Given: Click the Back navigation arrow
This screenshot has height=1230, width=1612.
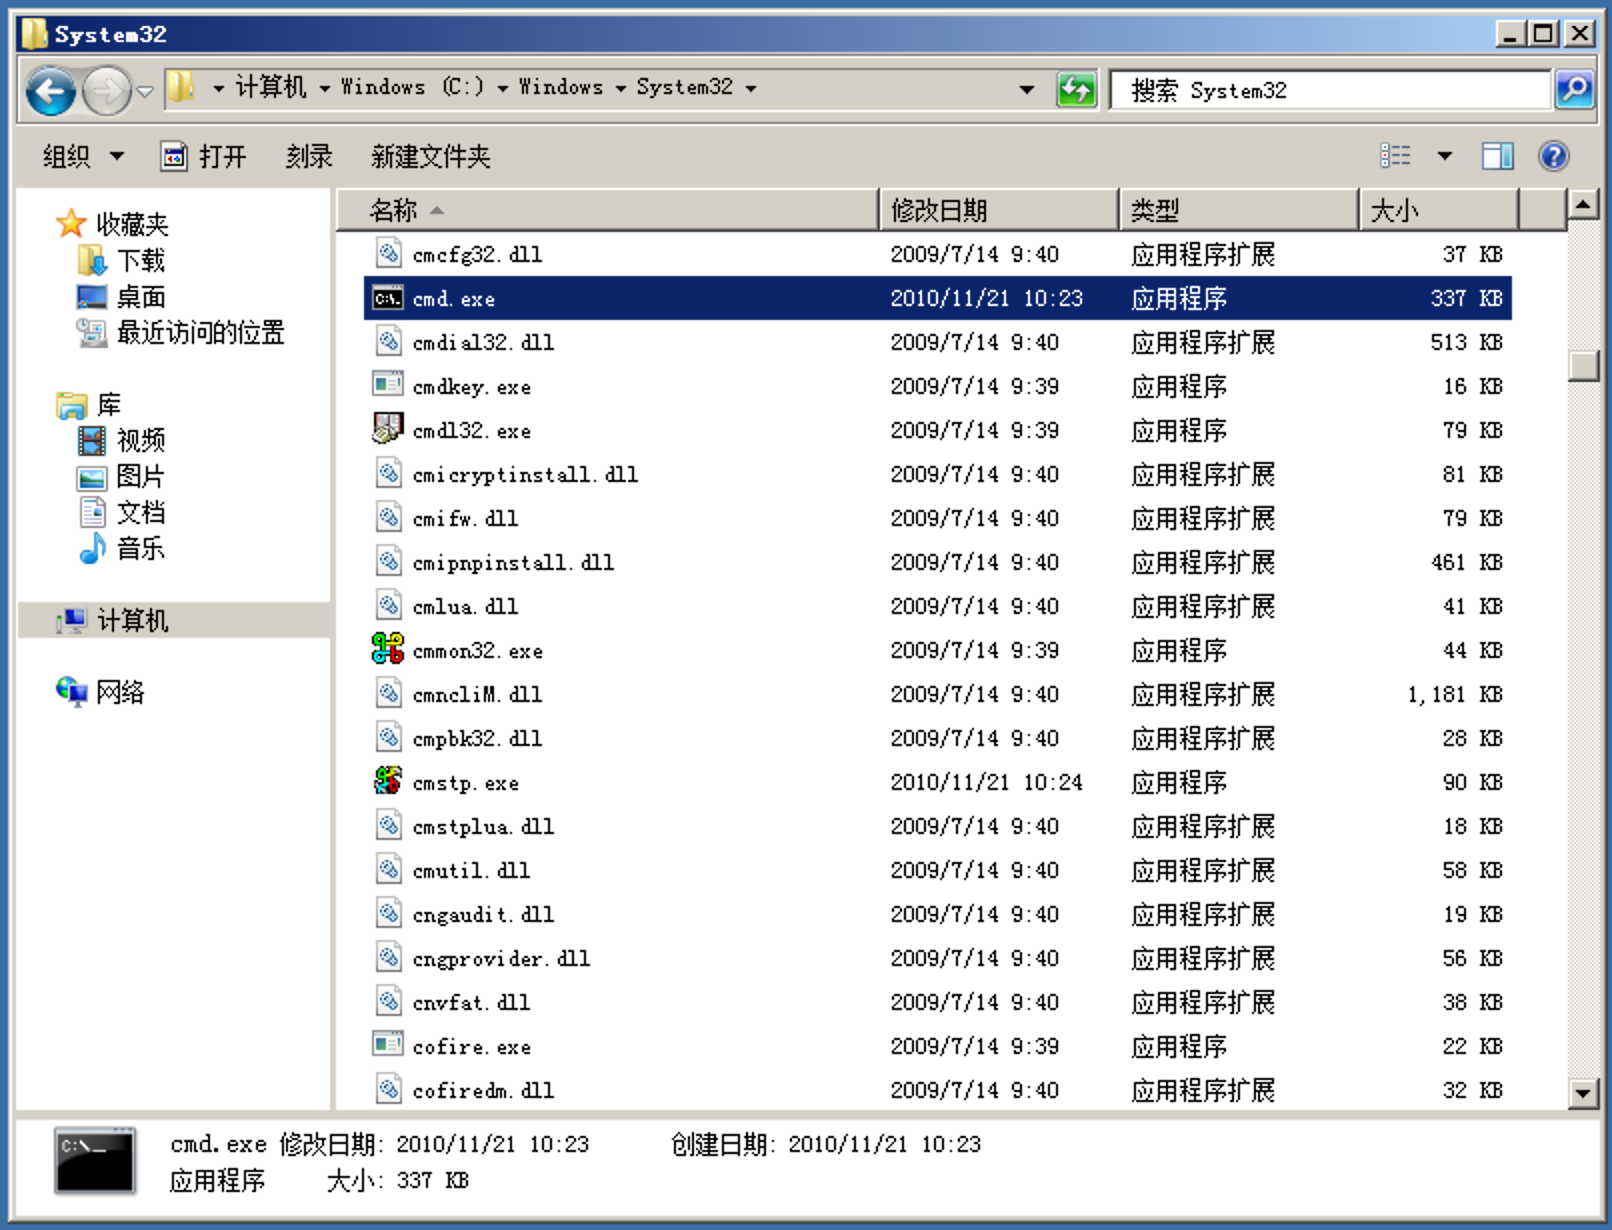Looking at the screenshot, I should click(x=50, y=91).
